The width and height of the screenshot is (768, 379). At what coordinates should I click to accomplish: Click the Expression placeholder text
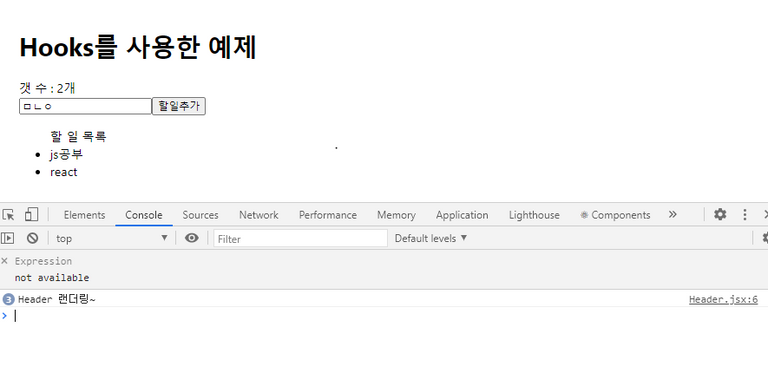pos(43,261)
